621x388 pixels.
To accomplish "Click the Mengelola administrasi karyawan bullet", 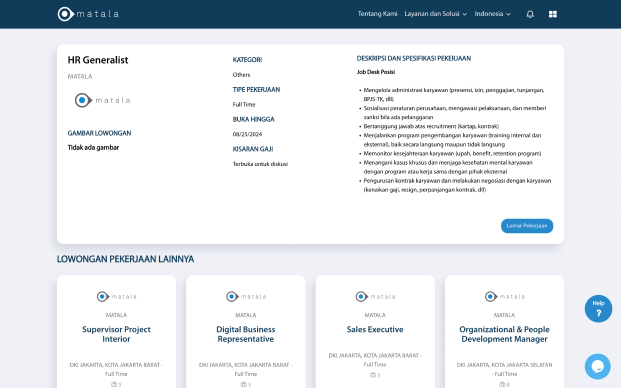I will click(453, 95).
